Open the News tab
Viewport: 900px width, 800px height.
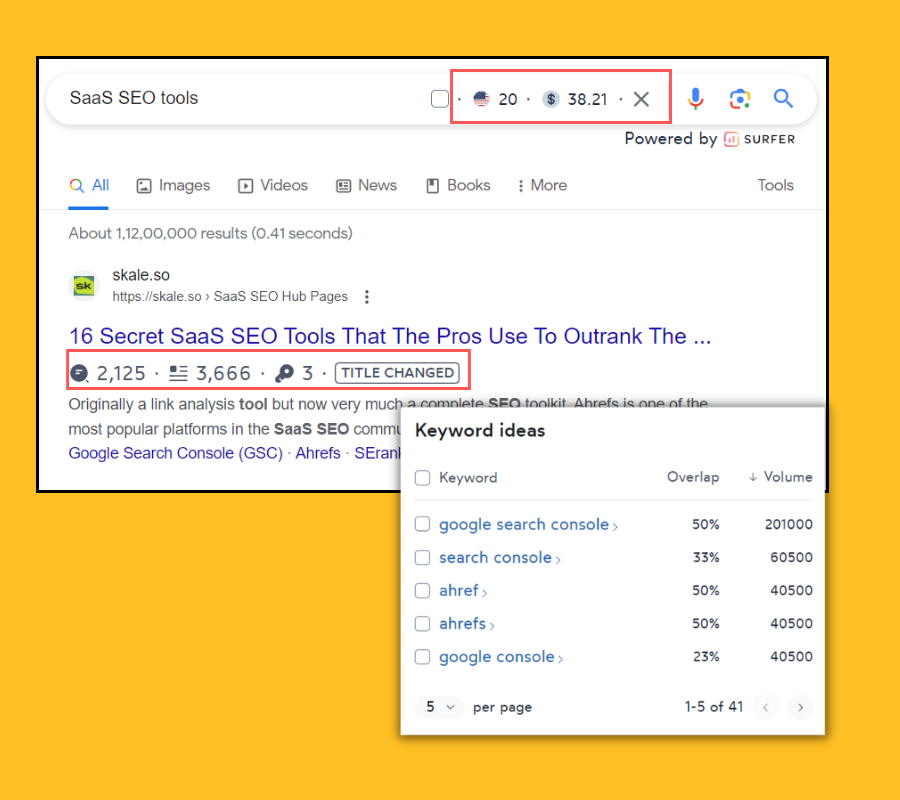tap(366, 185)
